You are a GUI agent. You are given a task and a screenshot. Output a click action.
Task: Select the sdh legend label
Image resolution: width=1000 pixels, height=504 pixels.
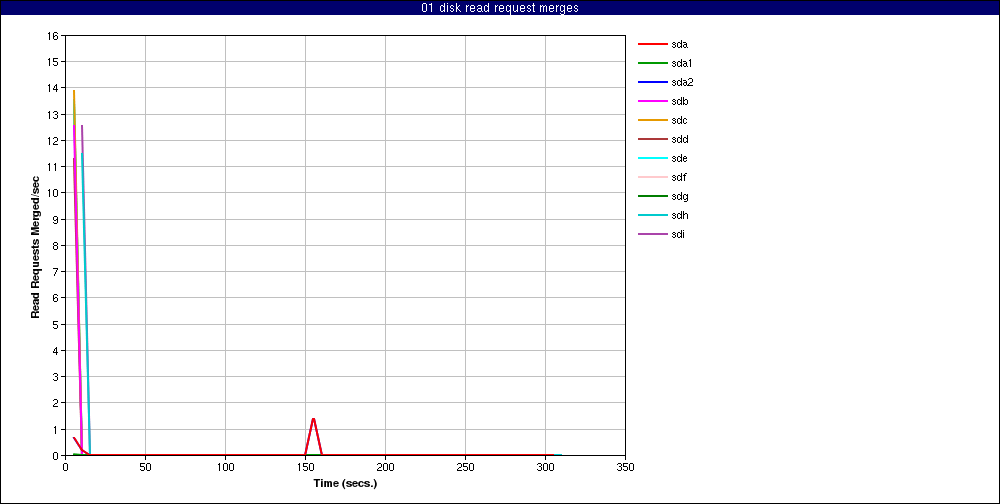coord(680,215)
